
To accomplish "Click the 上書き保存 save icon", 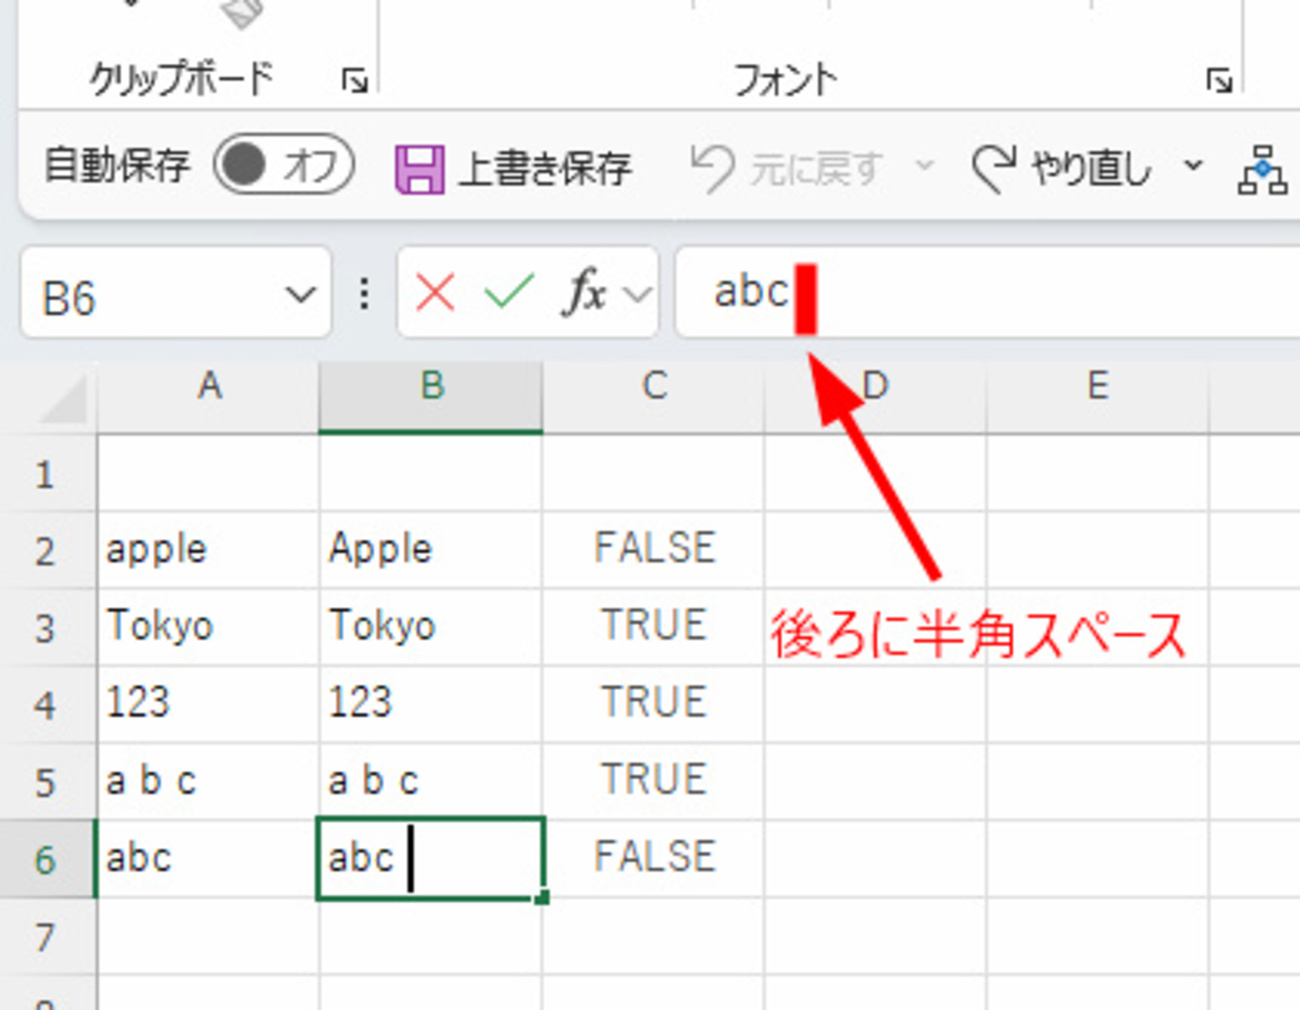I will point(419,168).
